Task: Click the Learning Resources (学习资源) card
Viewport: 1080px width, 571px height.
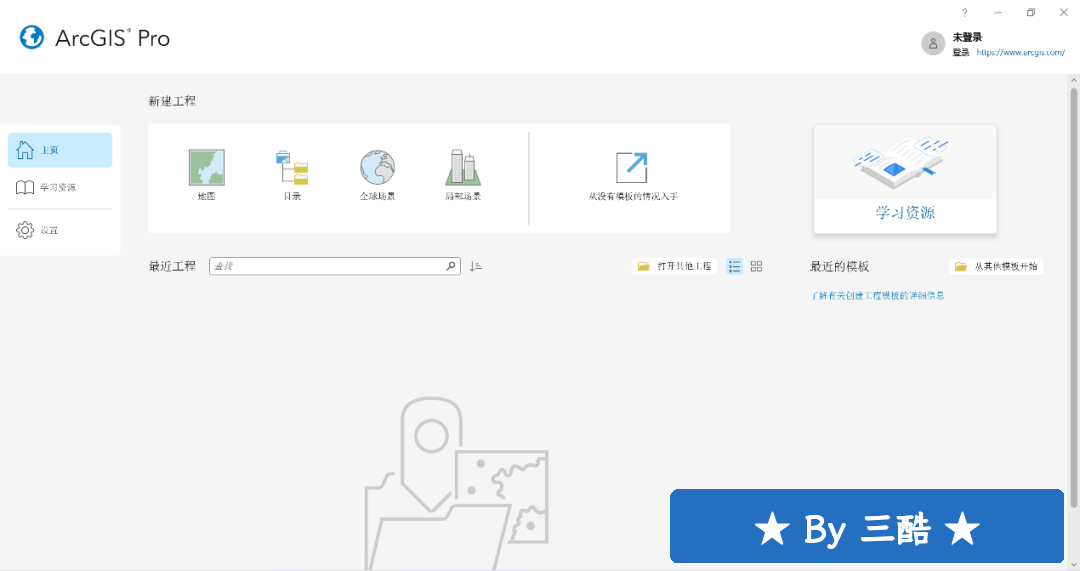Action: click(905, 179)
